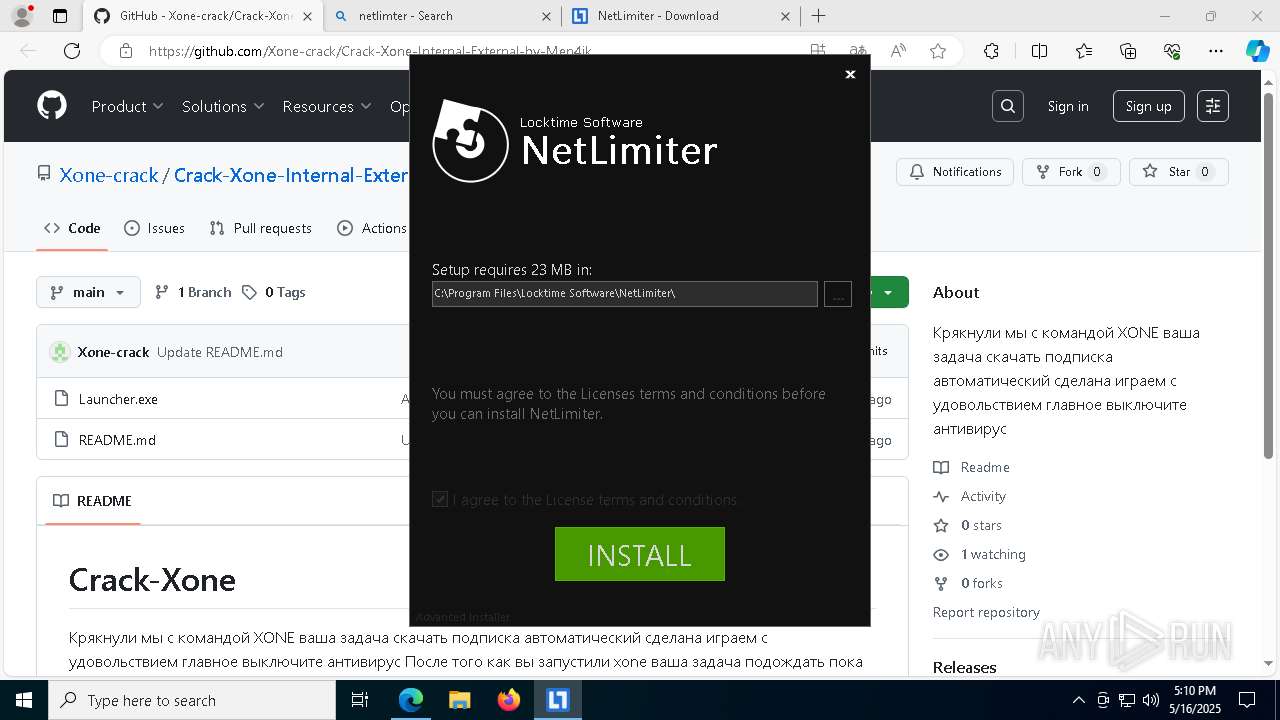Open a new browser tab

pos(818,16)
